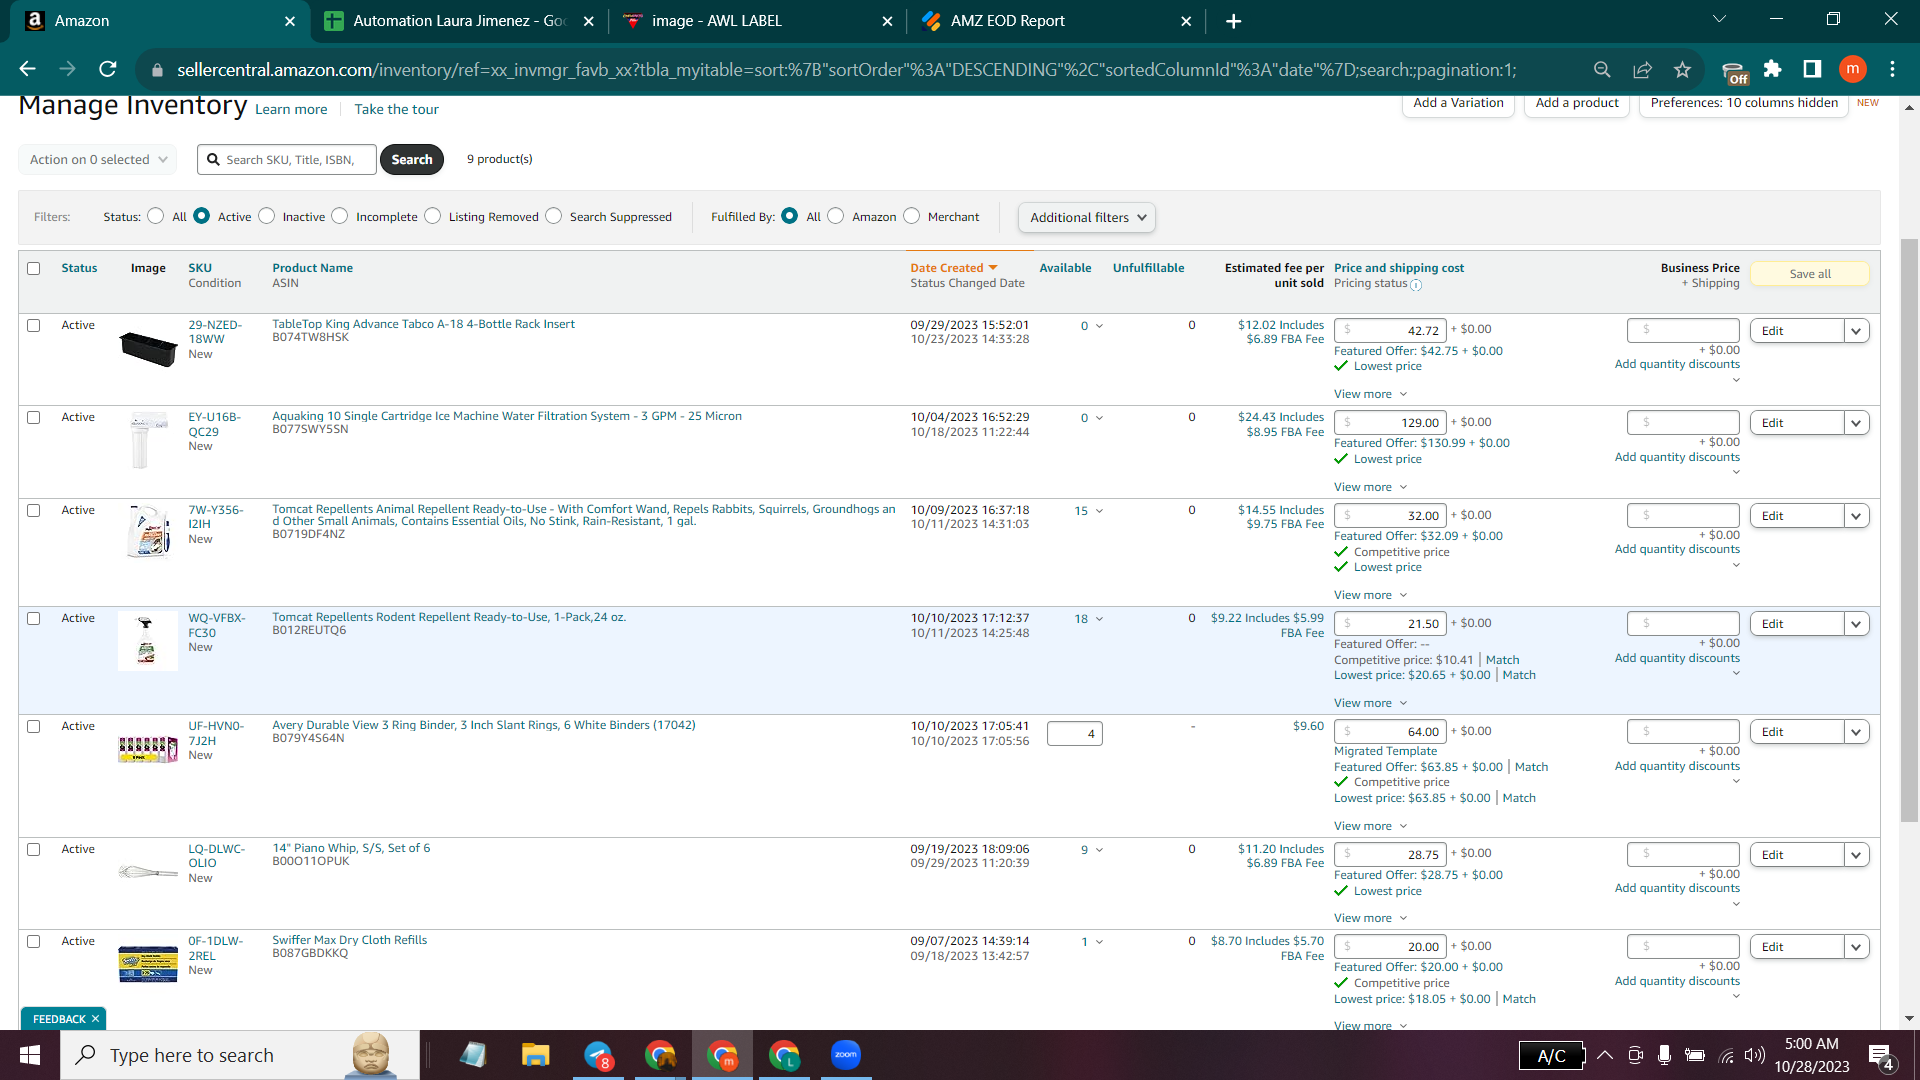
Task: Switch to AMZ EOD Report tab
Action: (x=1056, y=21)
